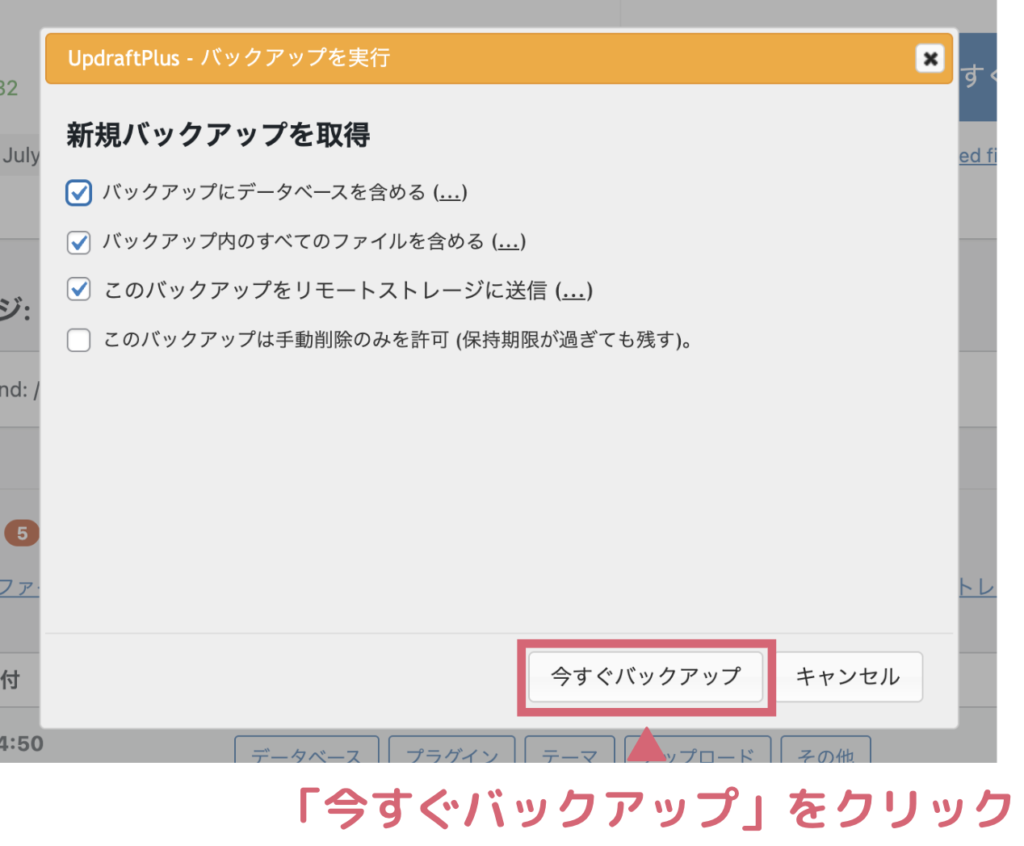Expand remote storage options (...) link
The image size is (1024, 846).
coord(574,290)
